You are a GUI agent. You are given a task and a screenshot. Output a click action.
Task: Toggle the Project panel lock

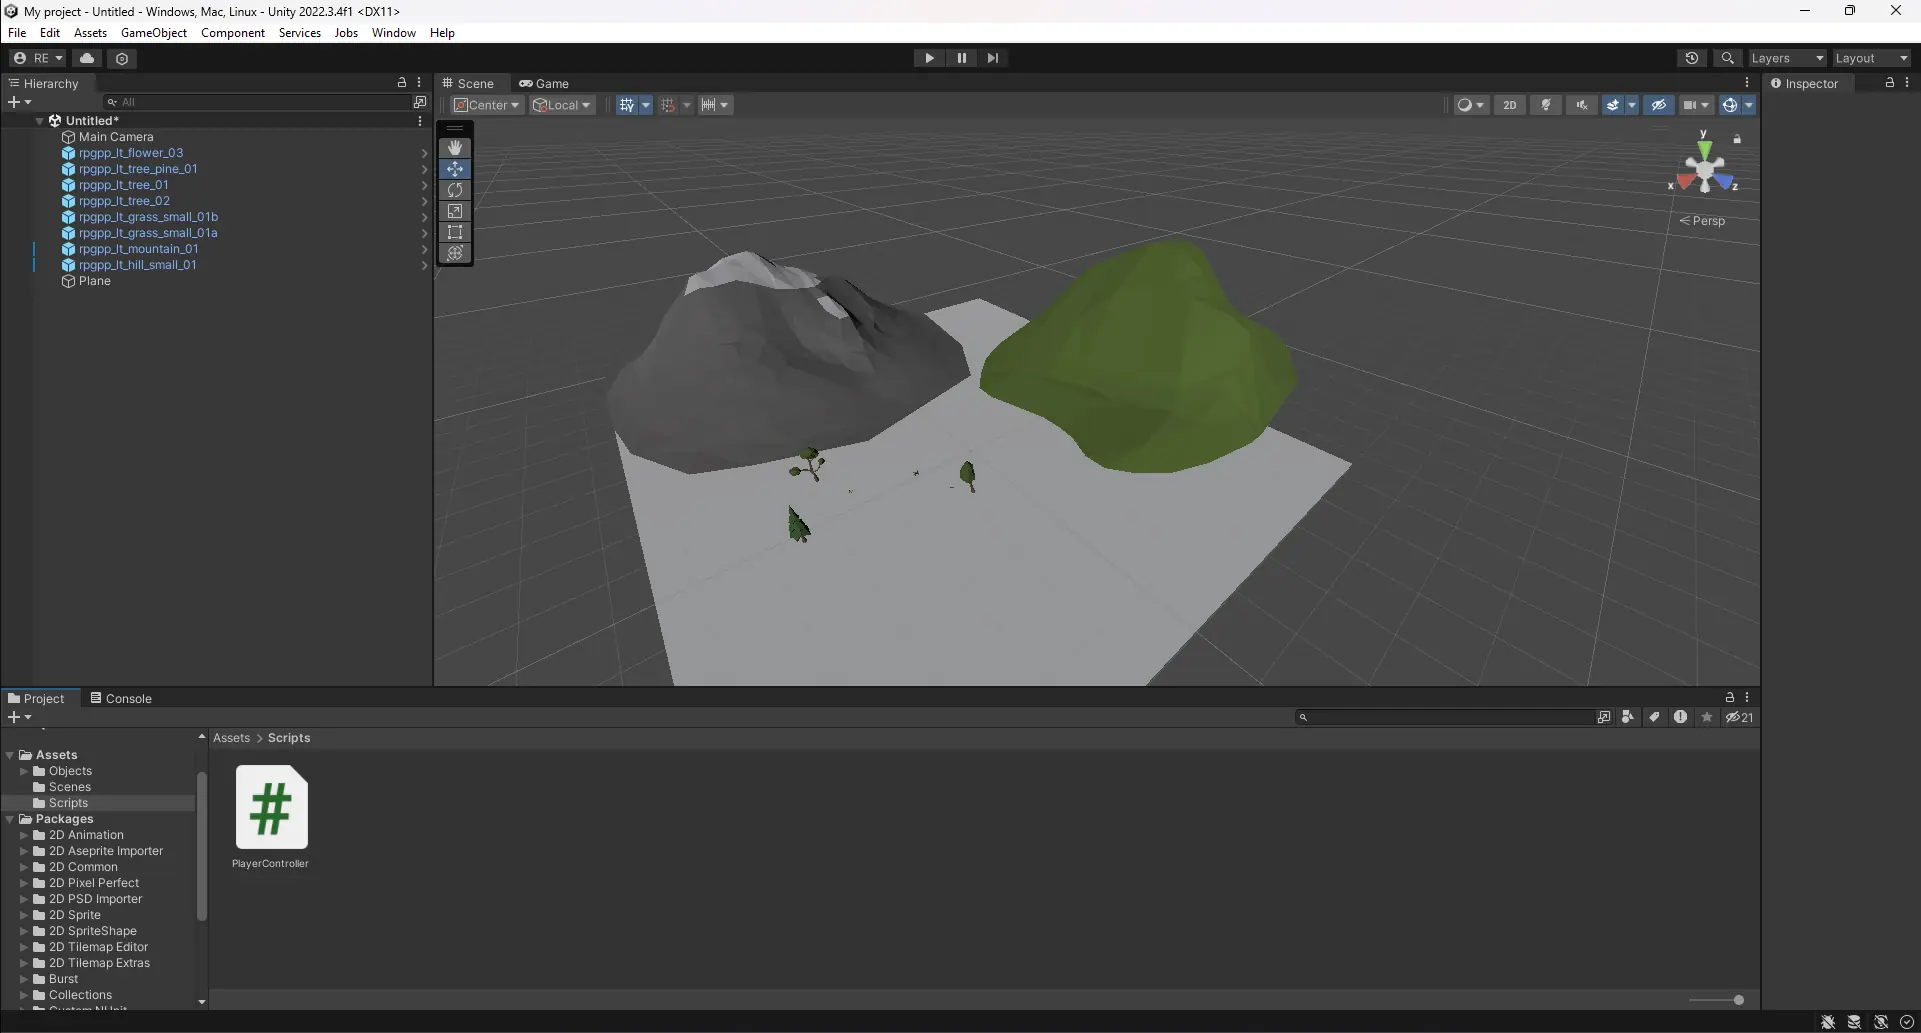[1730, 697]
